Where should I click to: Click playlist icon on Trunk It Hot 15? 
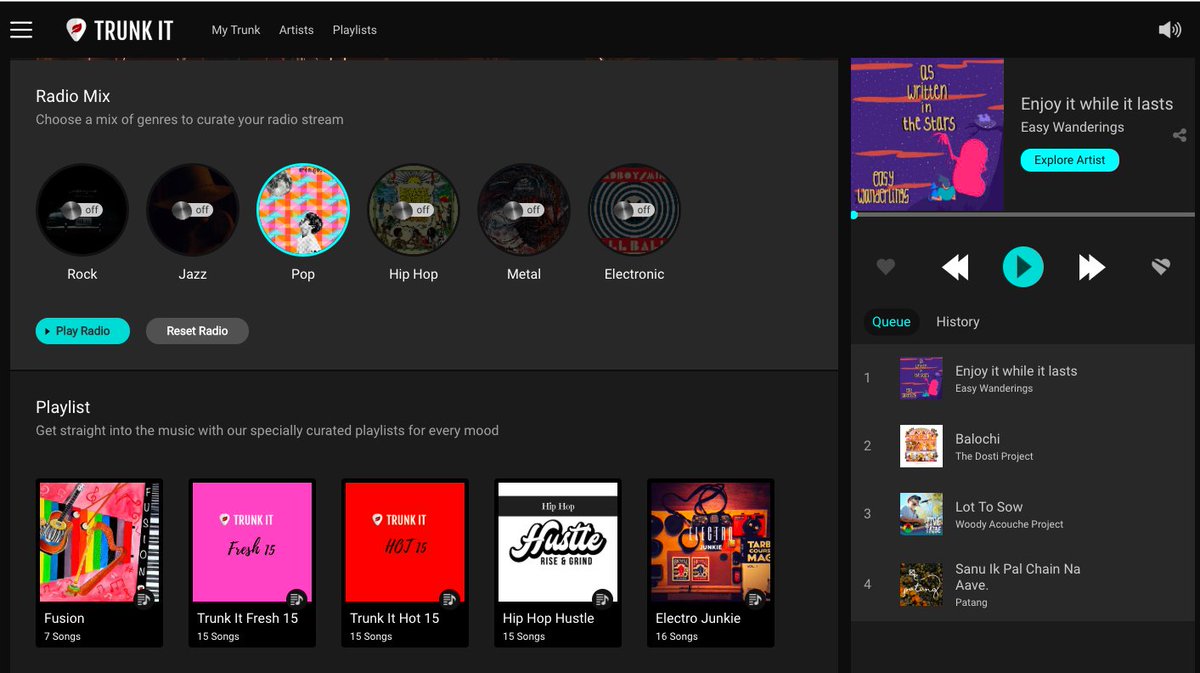coord(449,599)
